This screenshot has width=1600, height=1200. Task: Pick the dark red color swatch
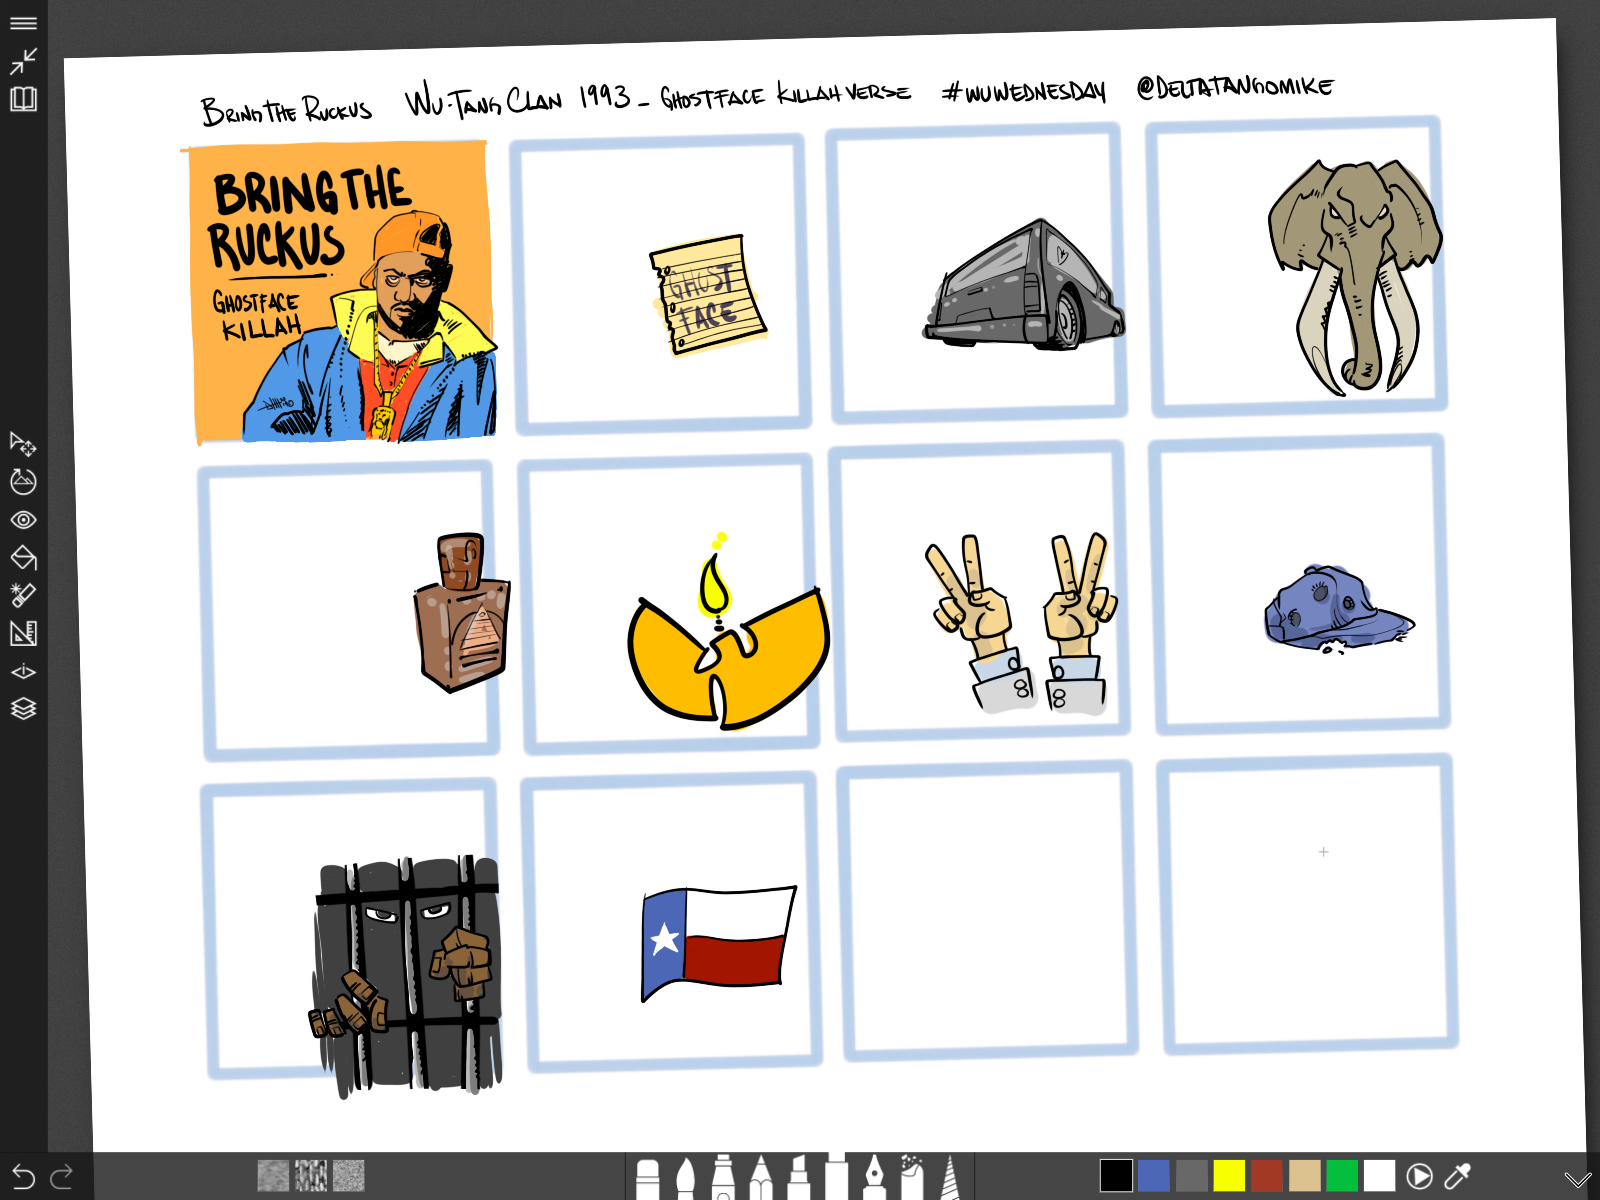point(1267,1176)
